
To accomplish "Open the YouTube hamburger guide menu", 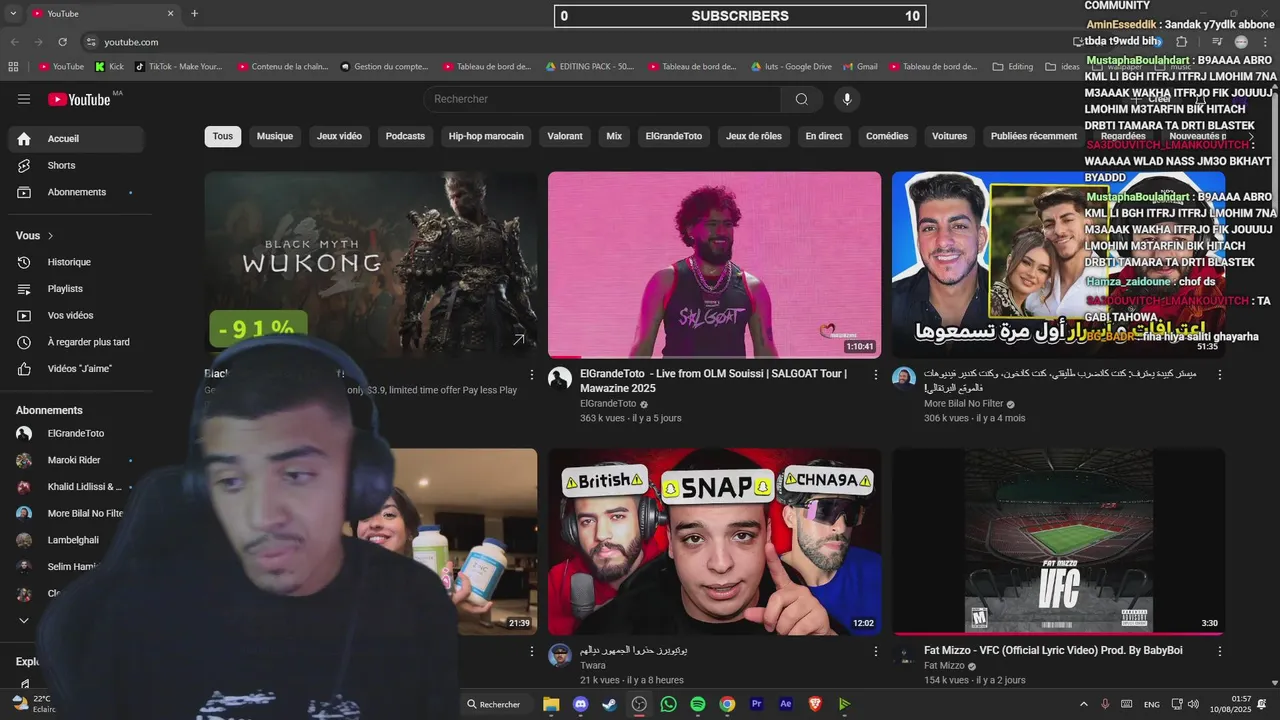I will [x=24, y=99].
